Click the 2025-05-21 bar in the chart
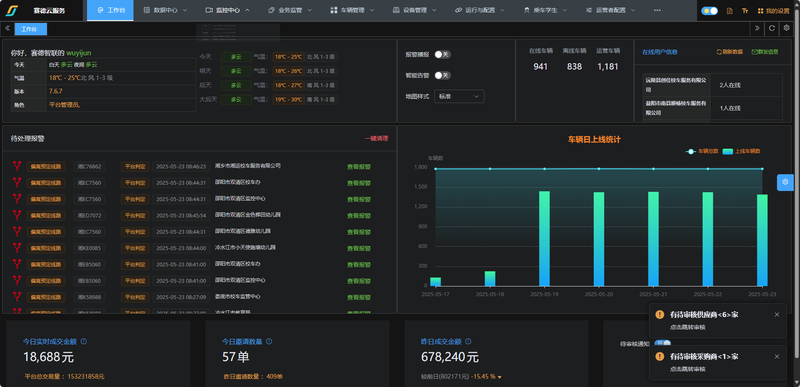The image size is (800, 387). (x=654, y=239)
